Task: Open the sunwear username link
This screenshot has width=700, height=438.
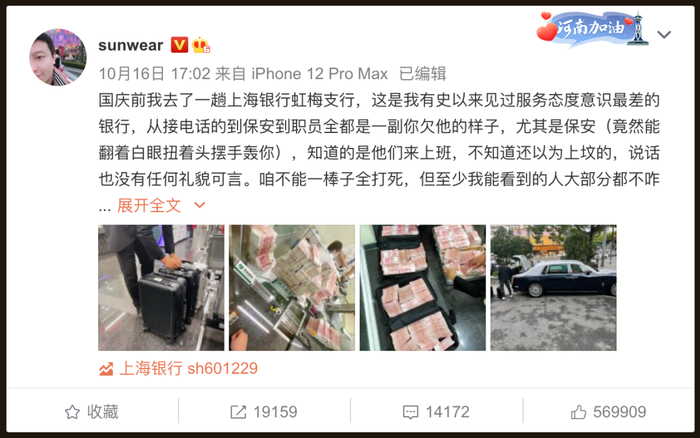Action: (130, 45)
